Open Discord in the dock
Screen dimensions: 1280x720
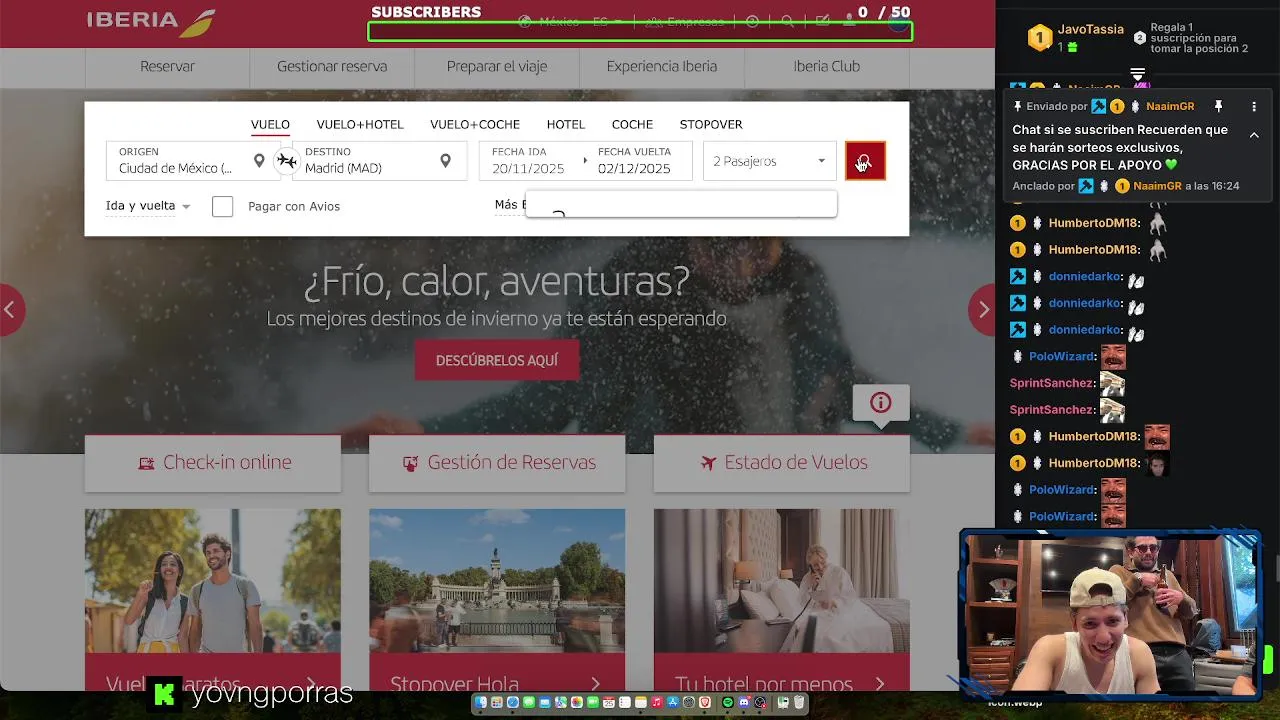click(x=744, y=702)
